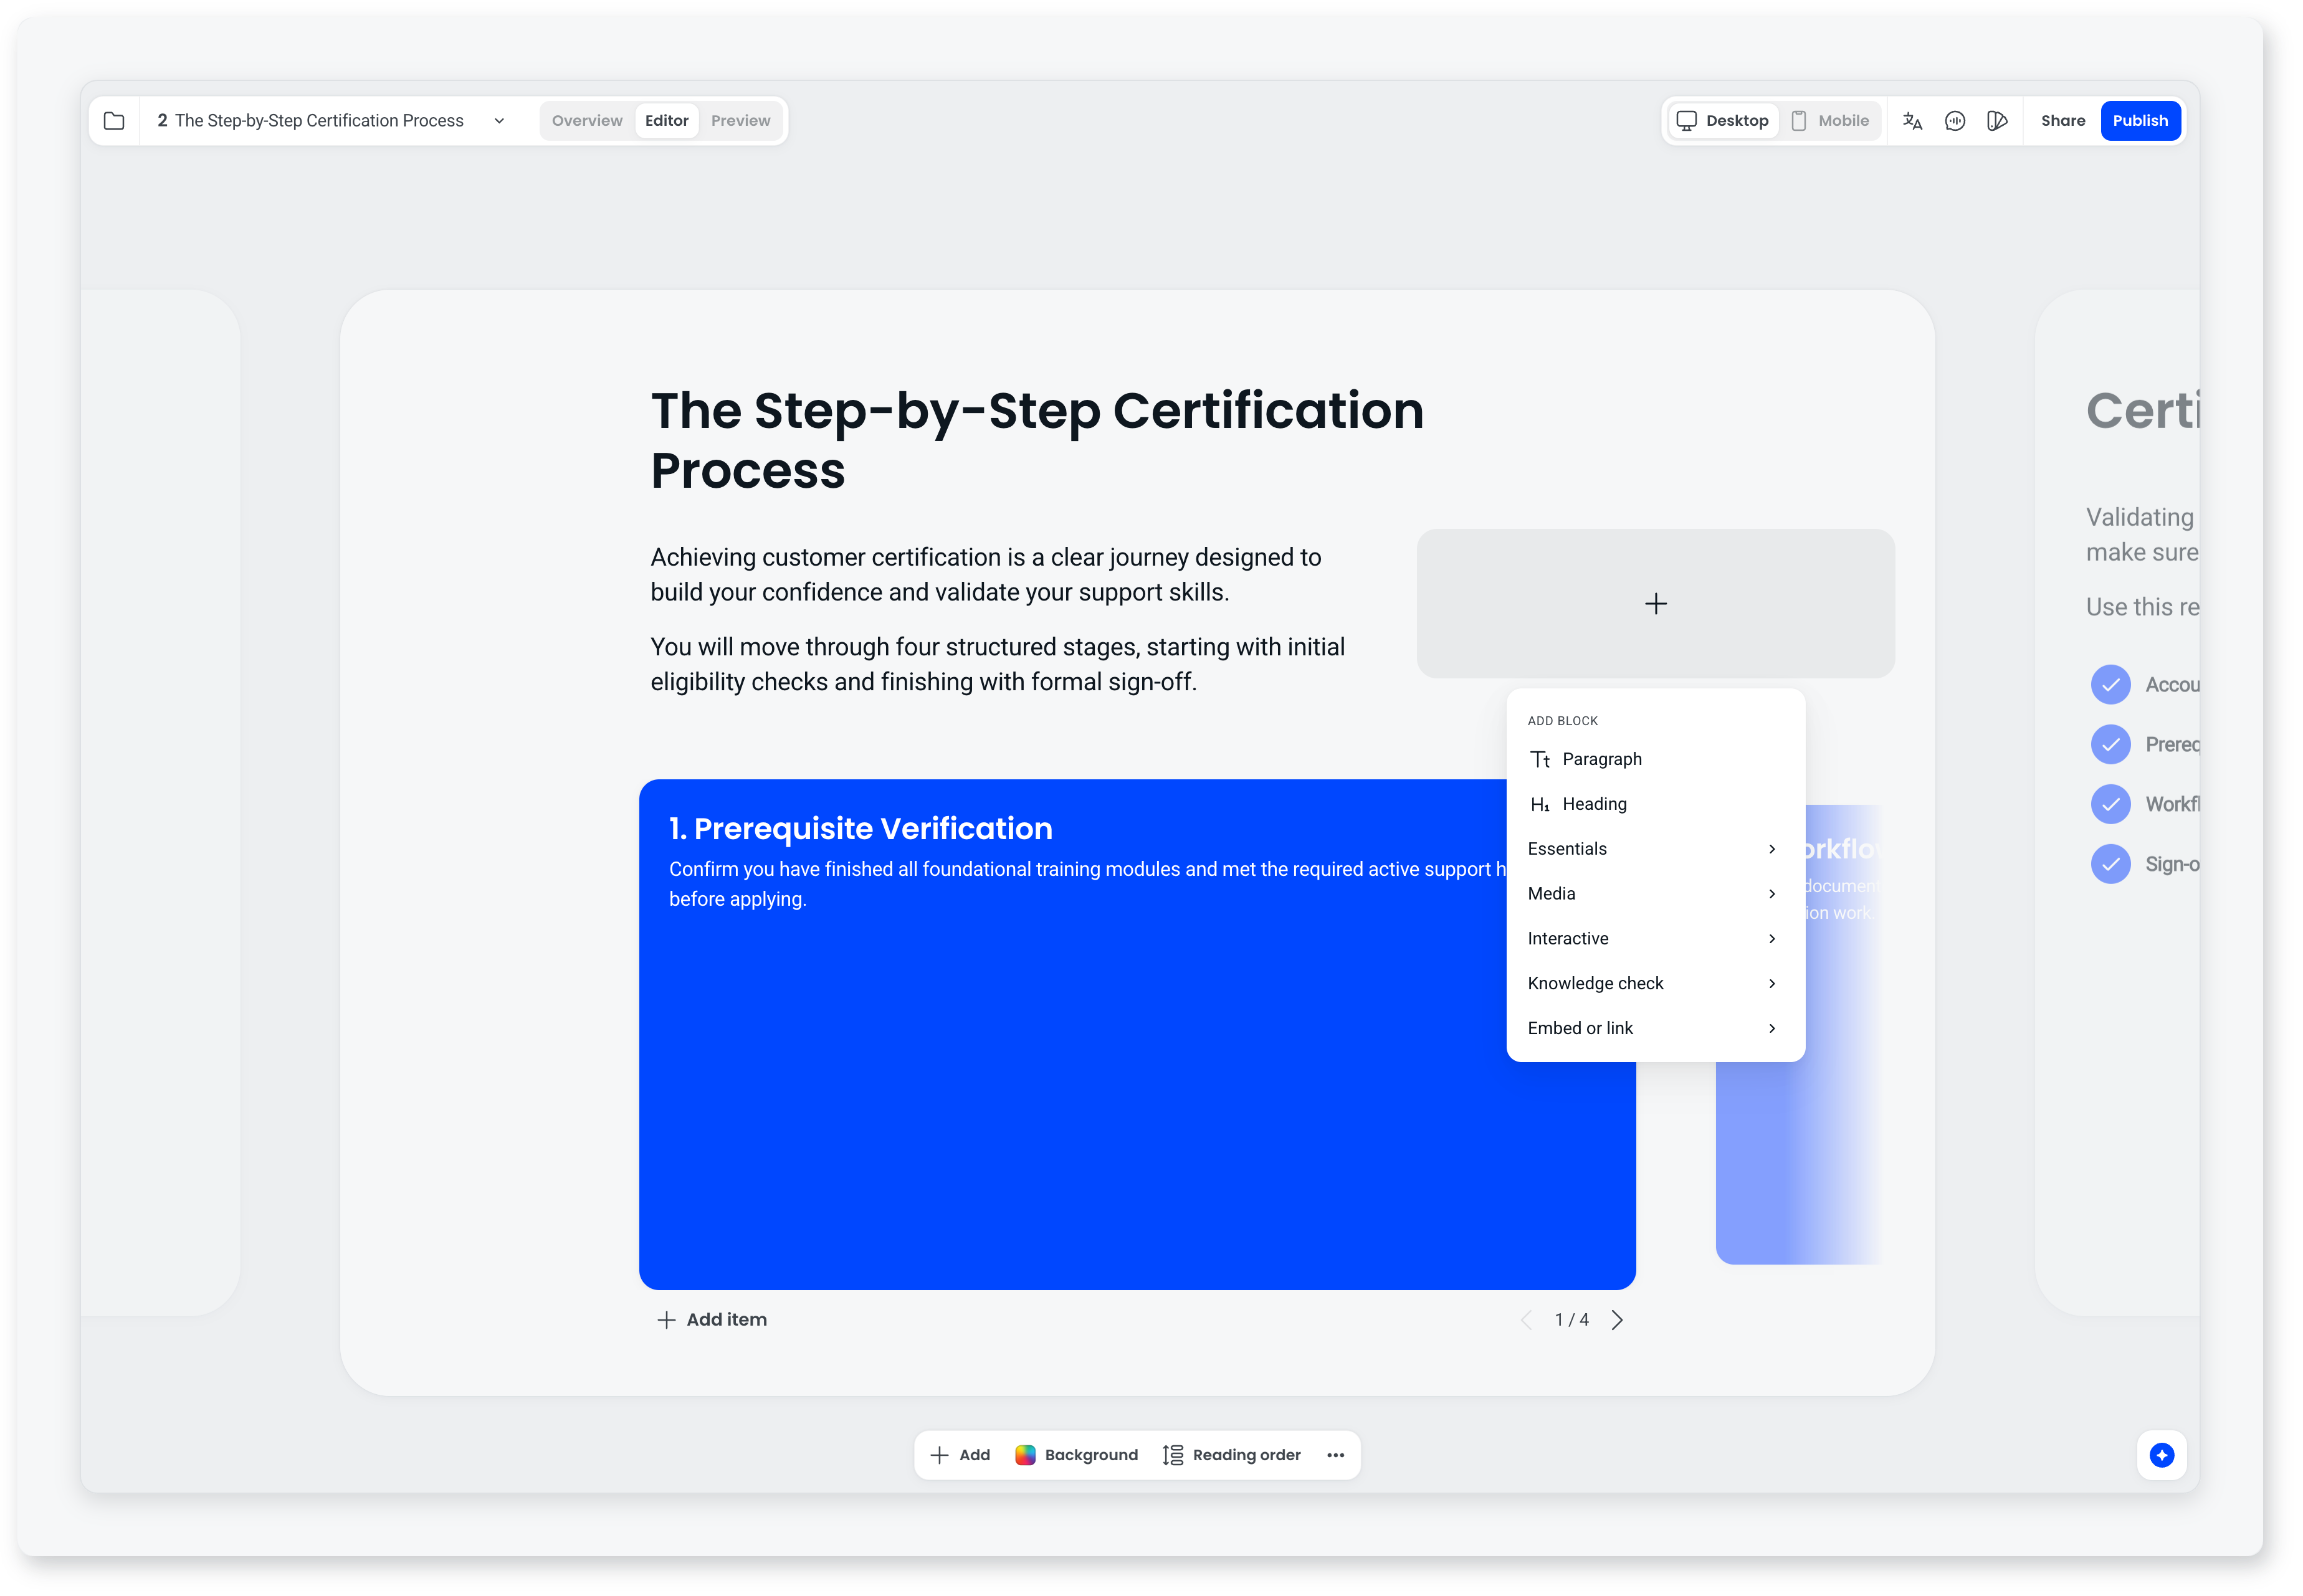The image size is (2303, 1596).
Task: Click the theme styles icon beside Share
Action: click(x=1997, y=121)
